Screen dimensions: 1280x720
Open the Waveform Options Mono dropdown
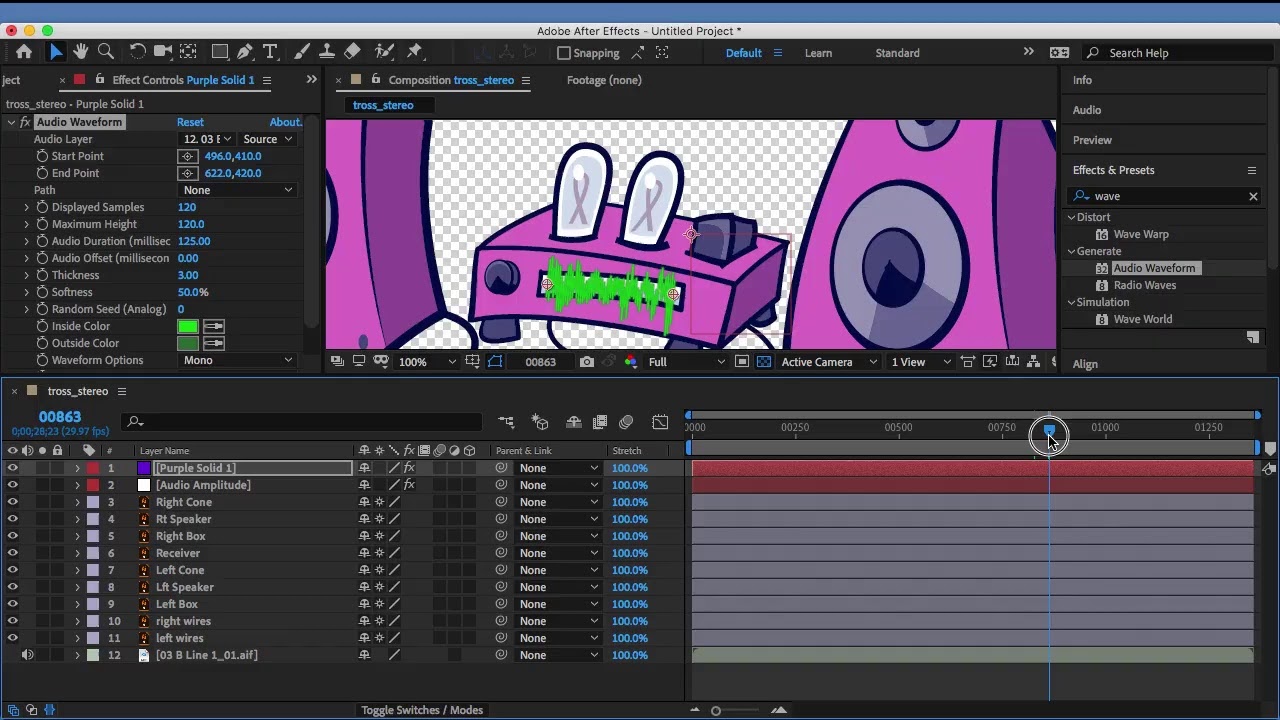click(237, 360)
